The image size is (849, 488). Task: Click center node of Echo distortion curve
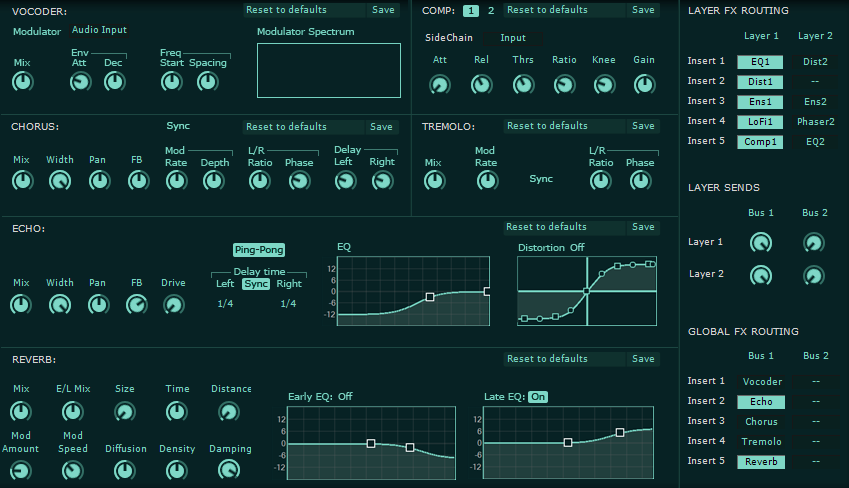pos(586,291)
